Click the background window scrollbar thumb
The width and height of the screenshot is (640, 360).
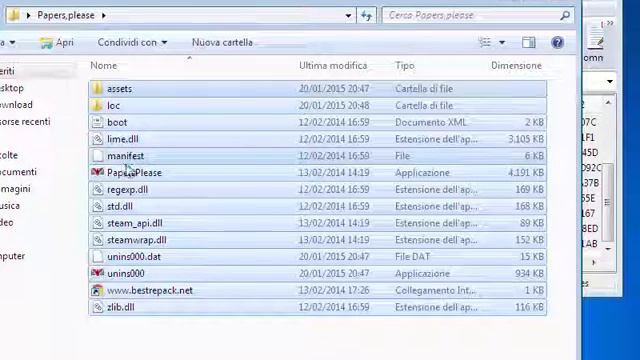pyautogui.click(x=607, y=202)
